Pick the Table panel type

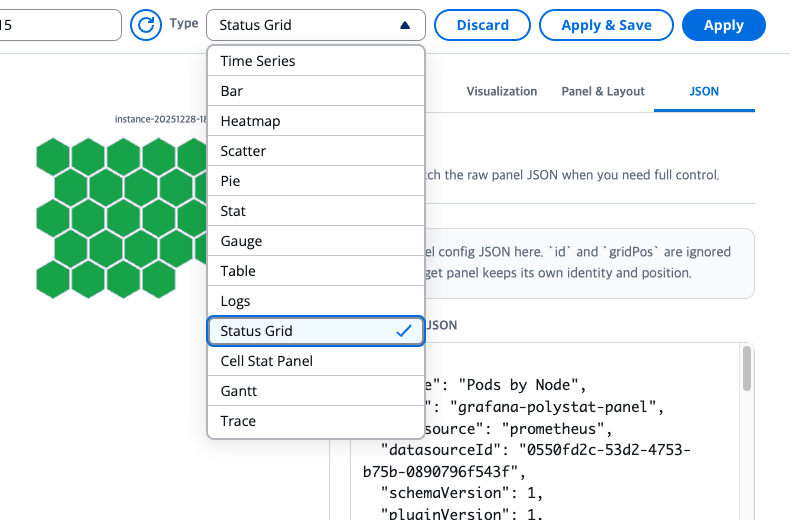pos(316,271)
